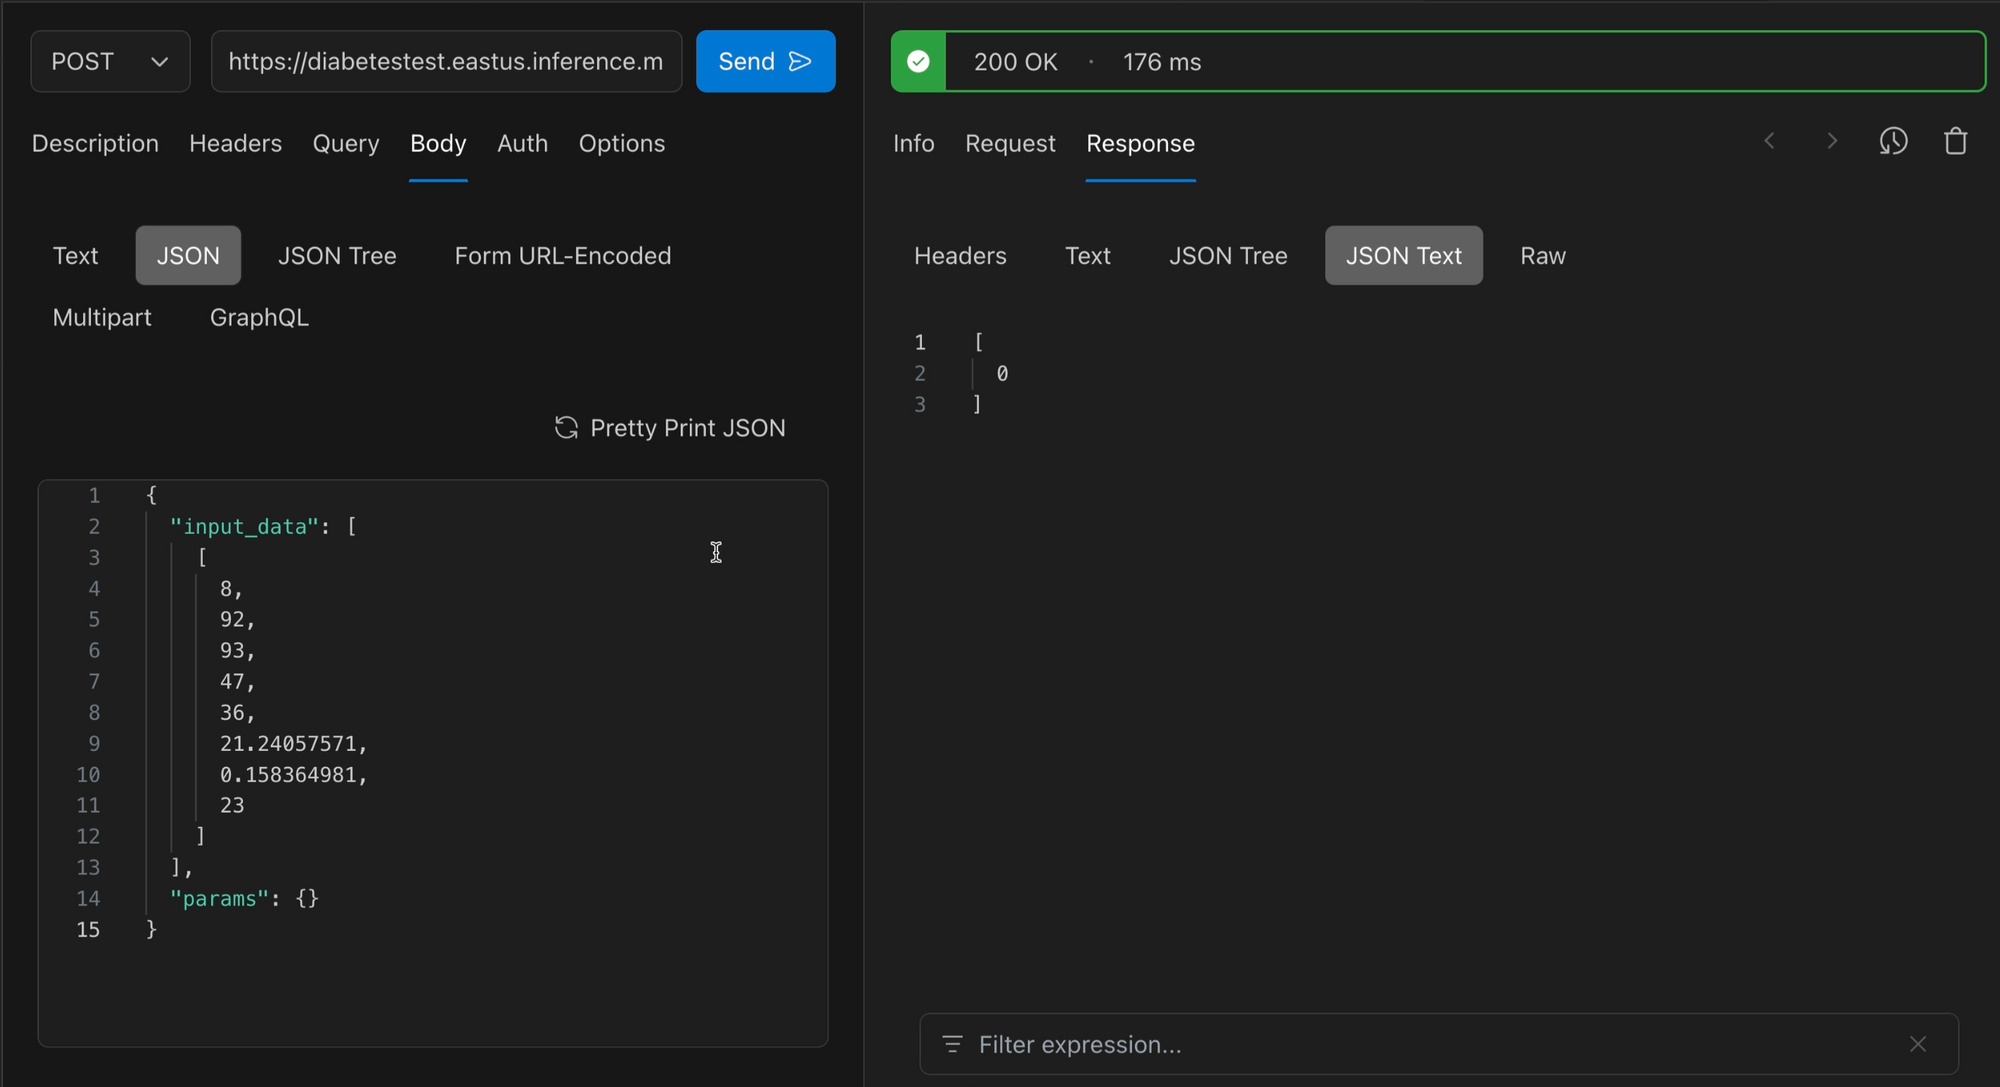Select JSON Tree body format
The image size is (2000, 1087).
[x=337, y=256]
